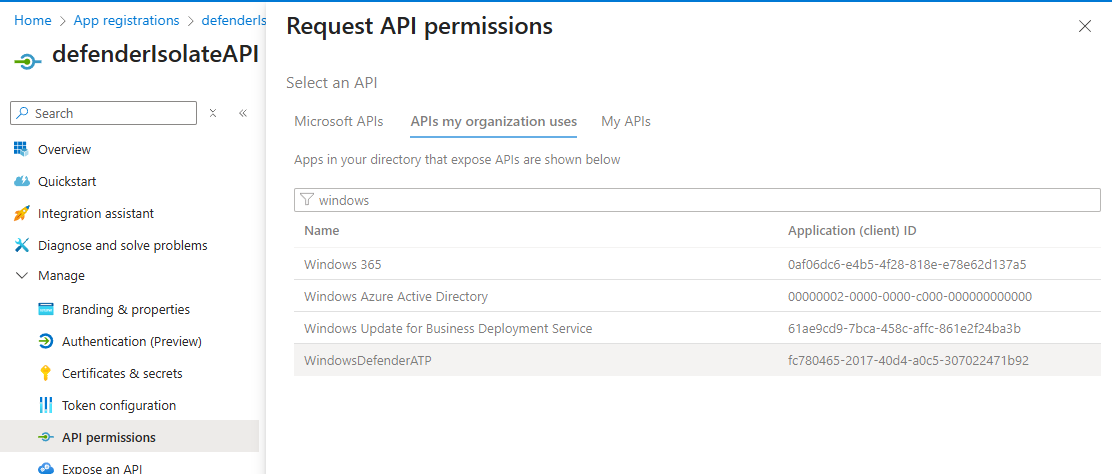Viewport: 1112px width, 474px height.
Task: Select the APIs my organization uses tab
Action: tap(494, 121)
